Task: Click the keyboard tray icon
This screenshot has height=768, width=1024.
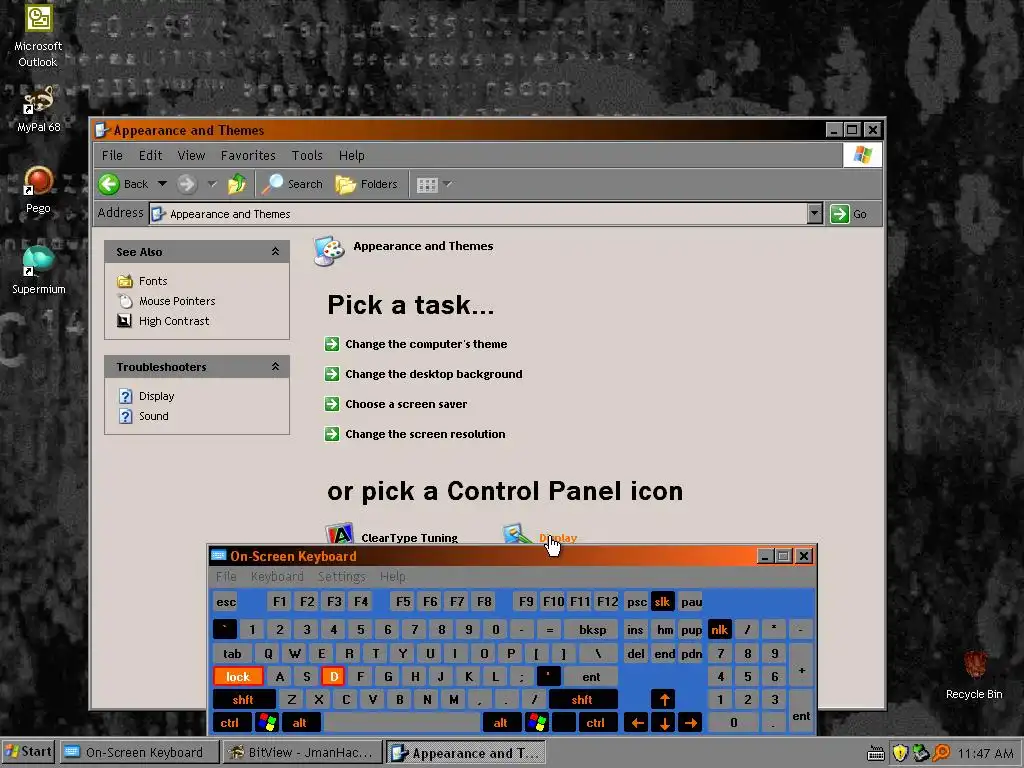Action: pyautogui.click(x=876, y=754)
